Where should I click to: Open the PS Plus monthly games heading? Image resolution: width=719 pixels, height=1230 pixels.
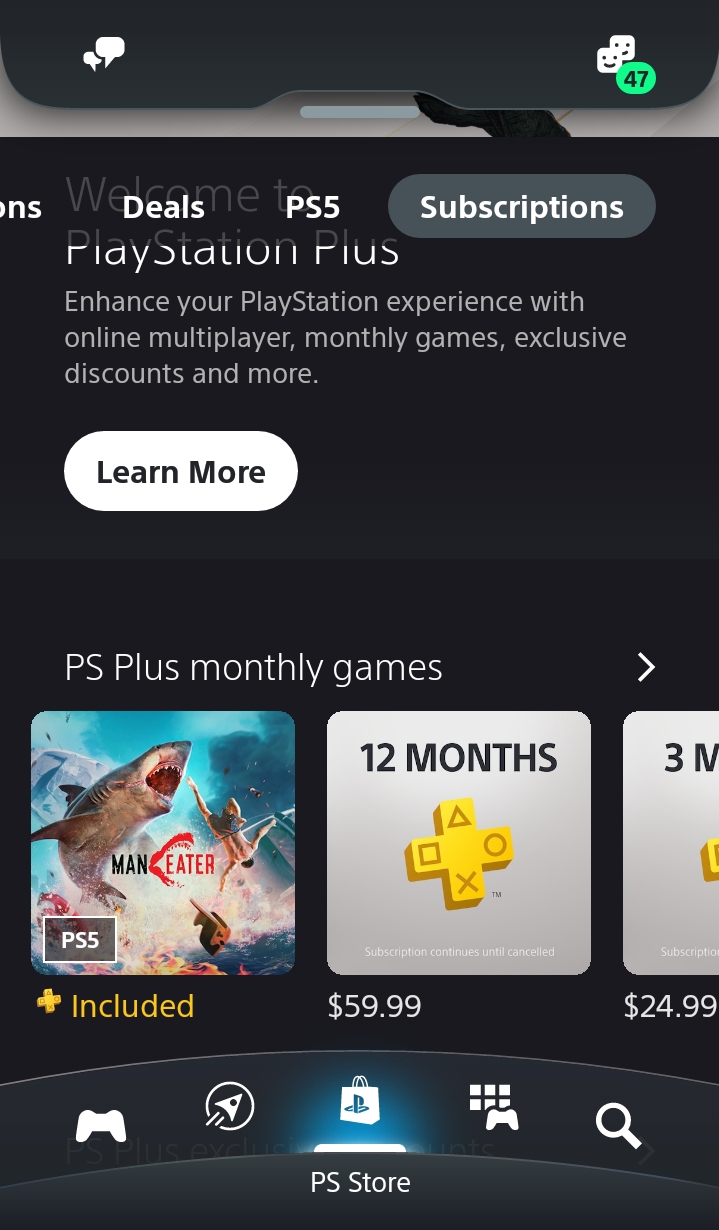coord(253,667)
